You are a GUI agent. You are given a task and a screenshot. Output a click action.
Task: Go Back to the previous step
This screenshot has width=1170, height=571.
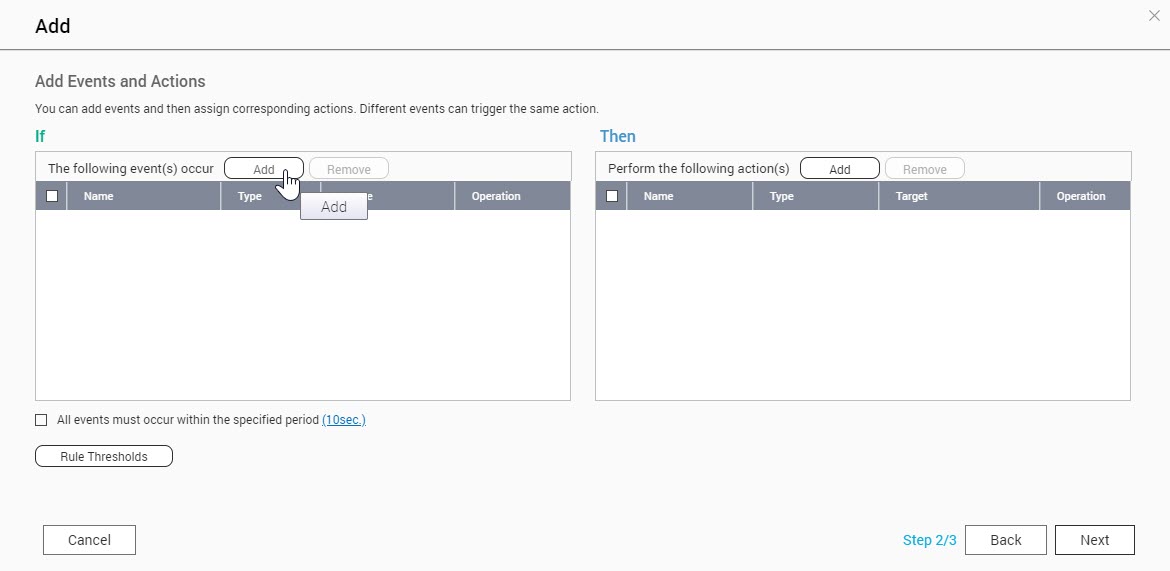point(1005,540)
